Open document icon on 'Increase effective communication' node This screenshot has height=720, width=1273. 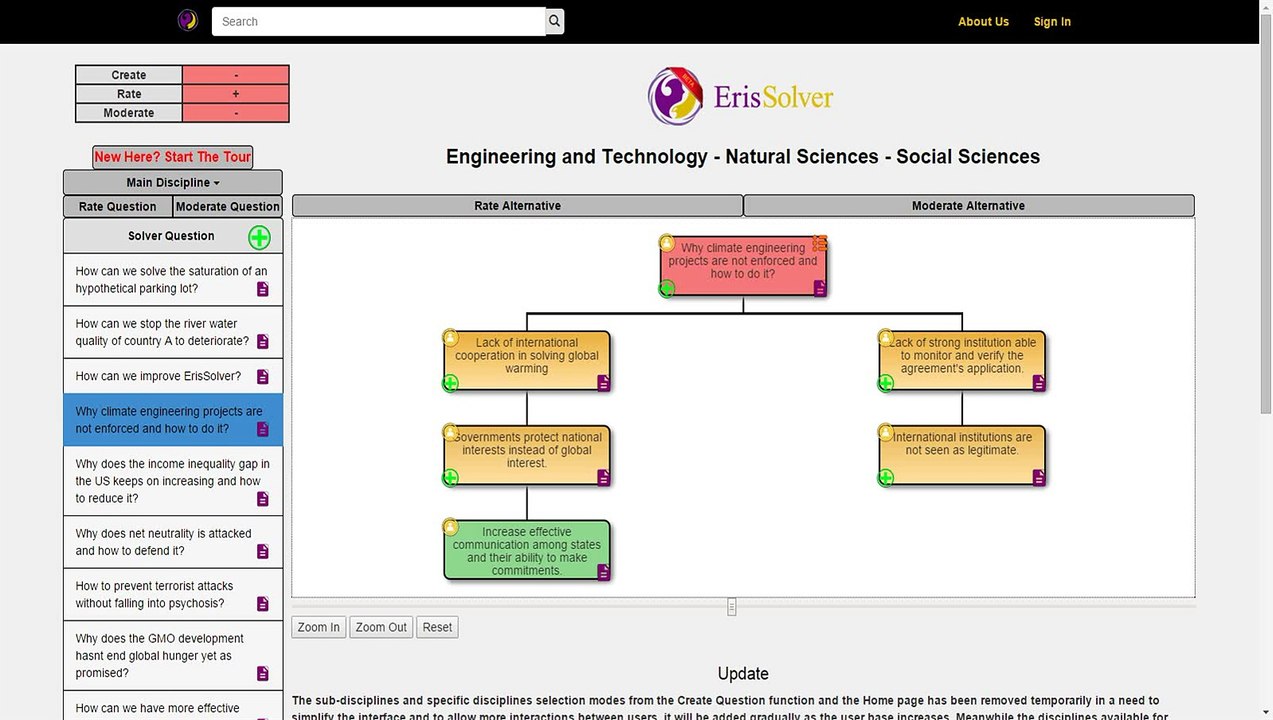tap(604, 572)
